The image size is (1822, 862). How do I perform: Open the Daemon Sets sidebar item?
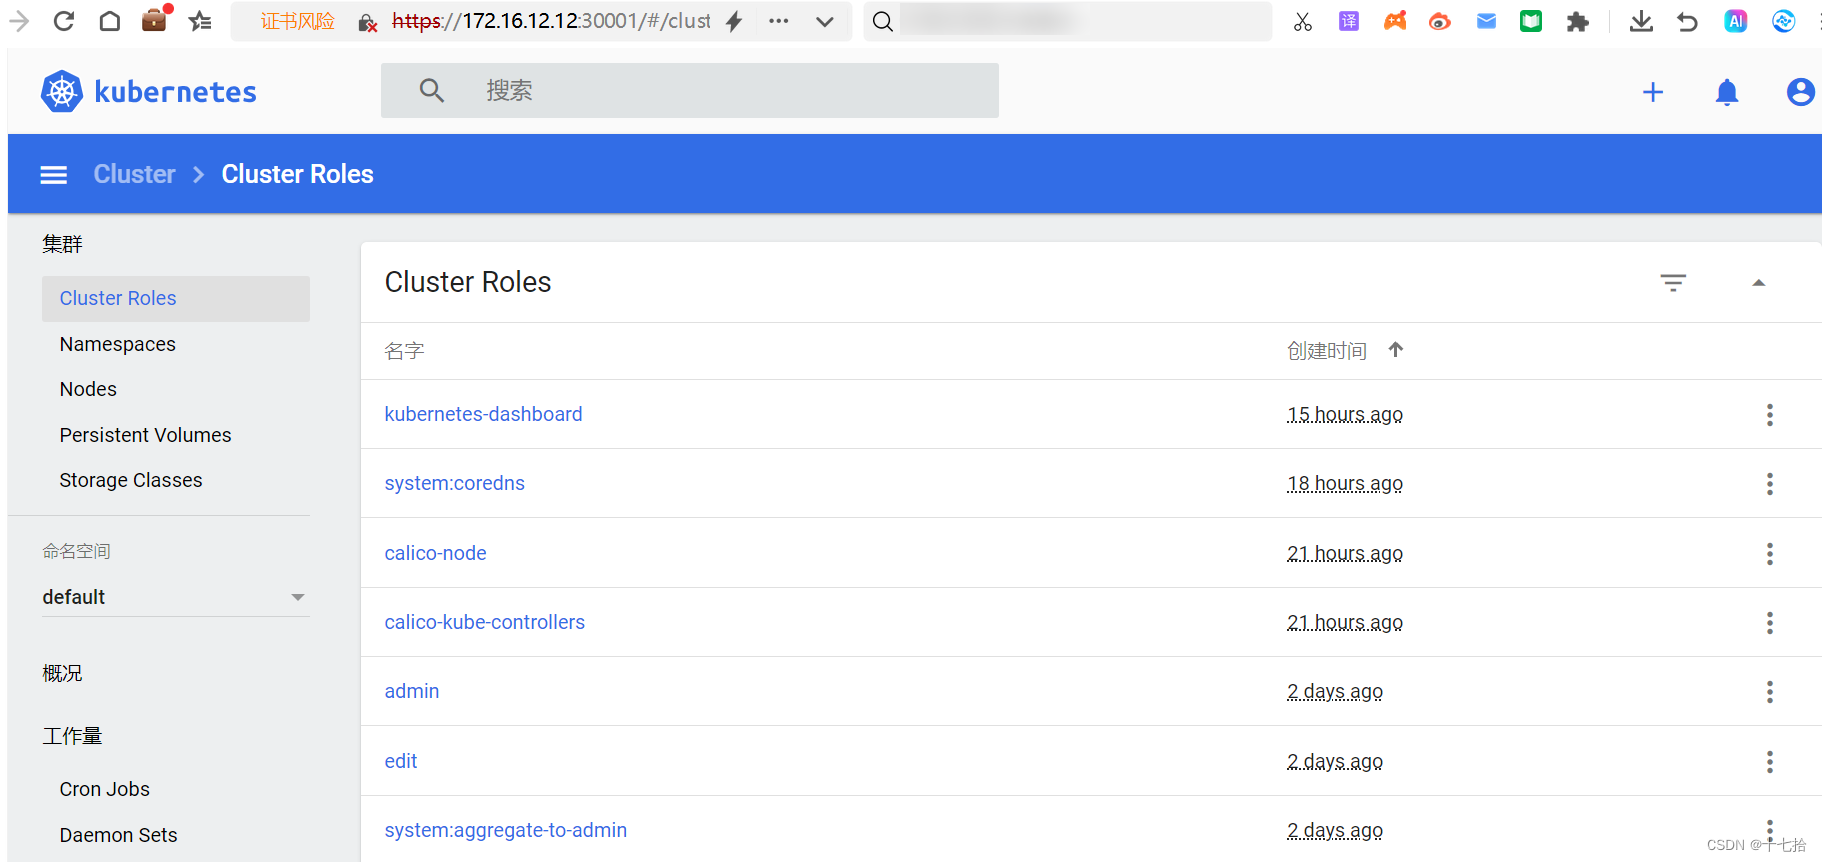tap(118, 835)
